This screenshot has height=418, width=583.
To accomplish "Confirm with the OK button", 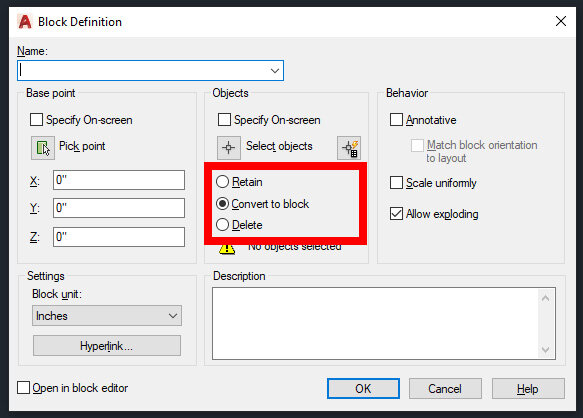I will 363,389.
